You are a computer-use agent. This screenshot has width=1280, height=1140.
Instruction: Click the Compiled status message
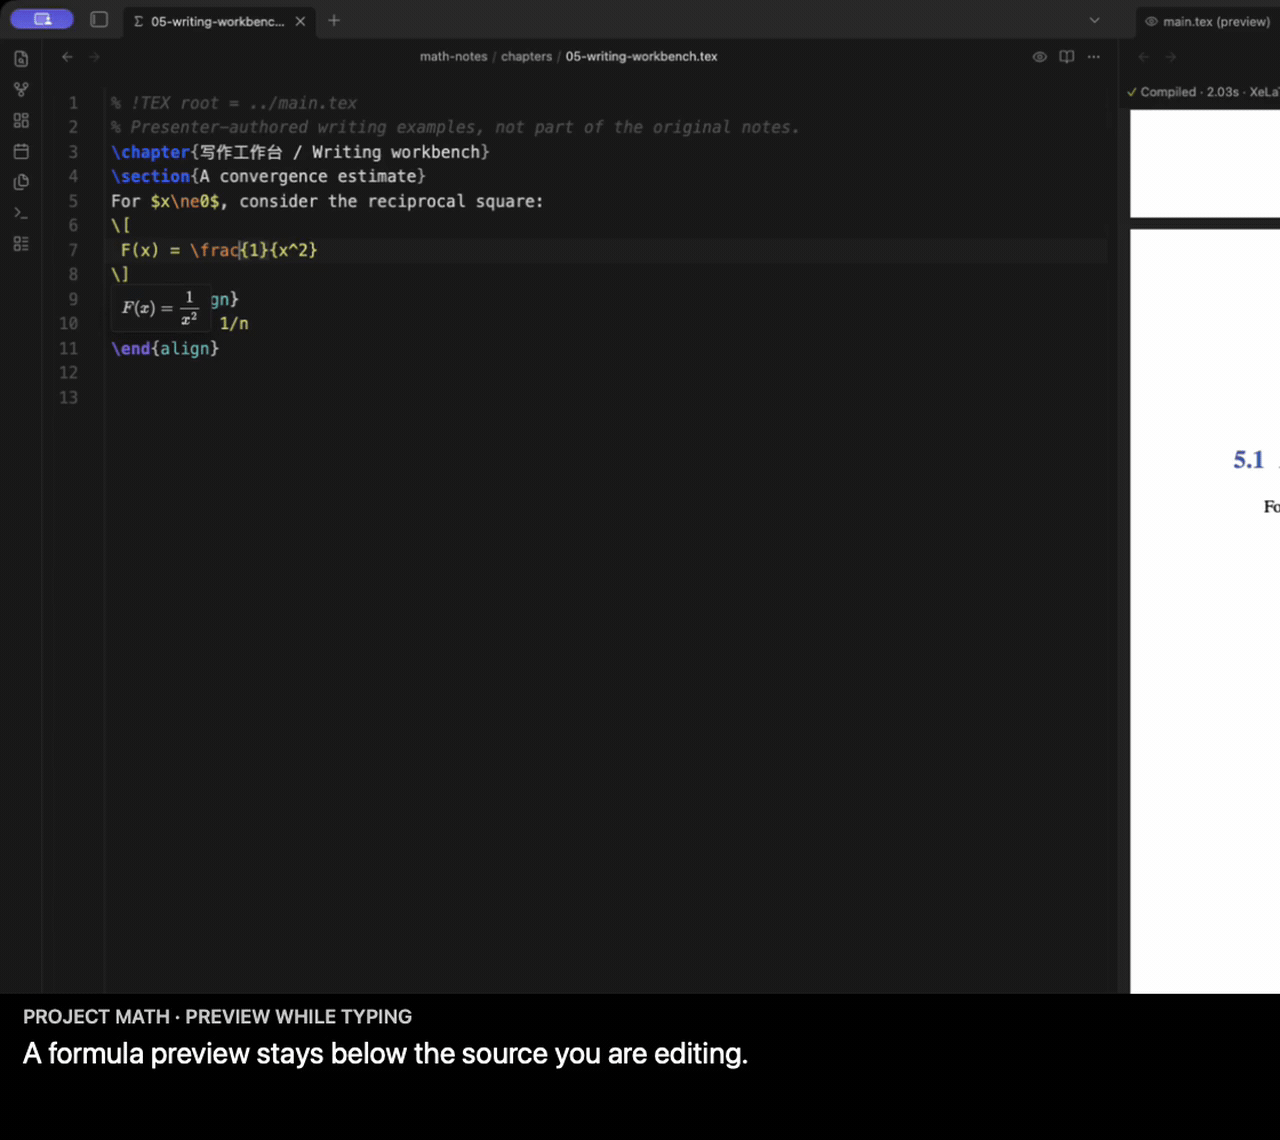pyautogui.click(x=1203, y=92)
